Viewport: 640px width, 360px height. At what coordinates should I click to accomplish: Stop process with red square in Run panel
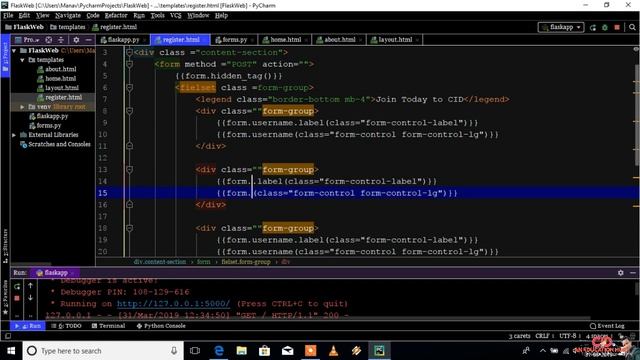coord(17,298)
